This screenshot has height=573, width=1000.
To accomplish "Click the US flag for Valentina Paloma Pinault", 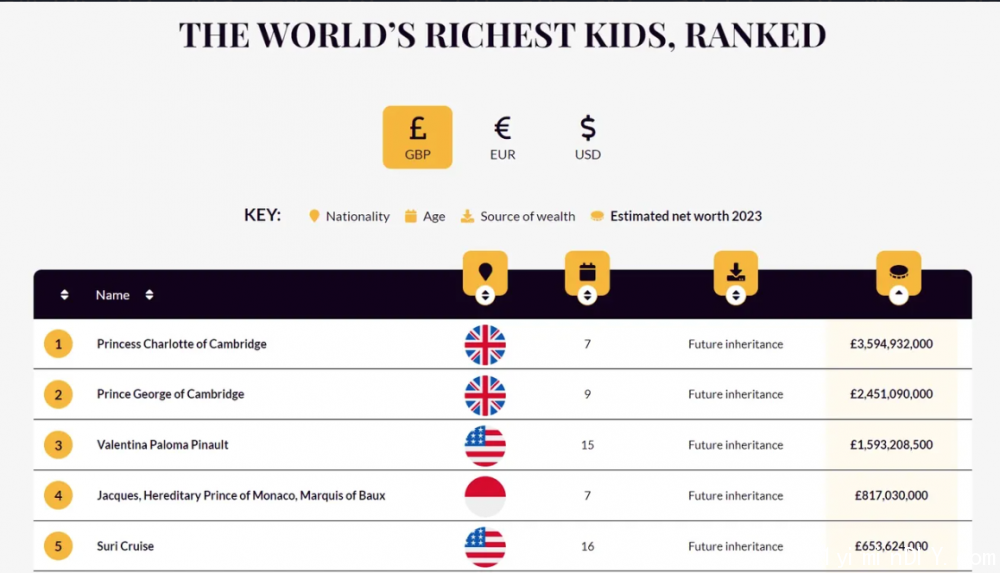I will click(x=485, y=445).
